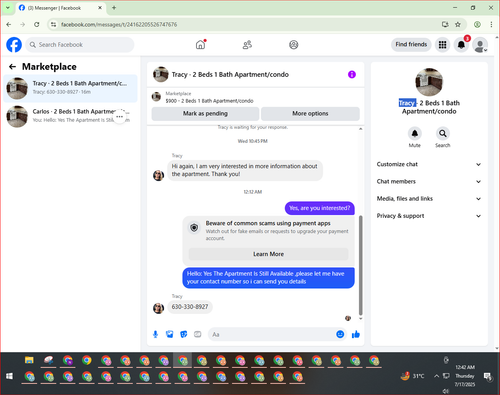500x395 pixels.
Task: Attach a file image icon
Action: pyautogui.click(x=170, y=334)
